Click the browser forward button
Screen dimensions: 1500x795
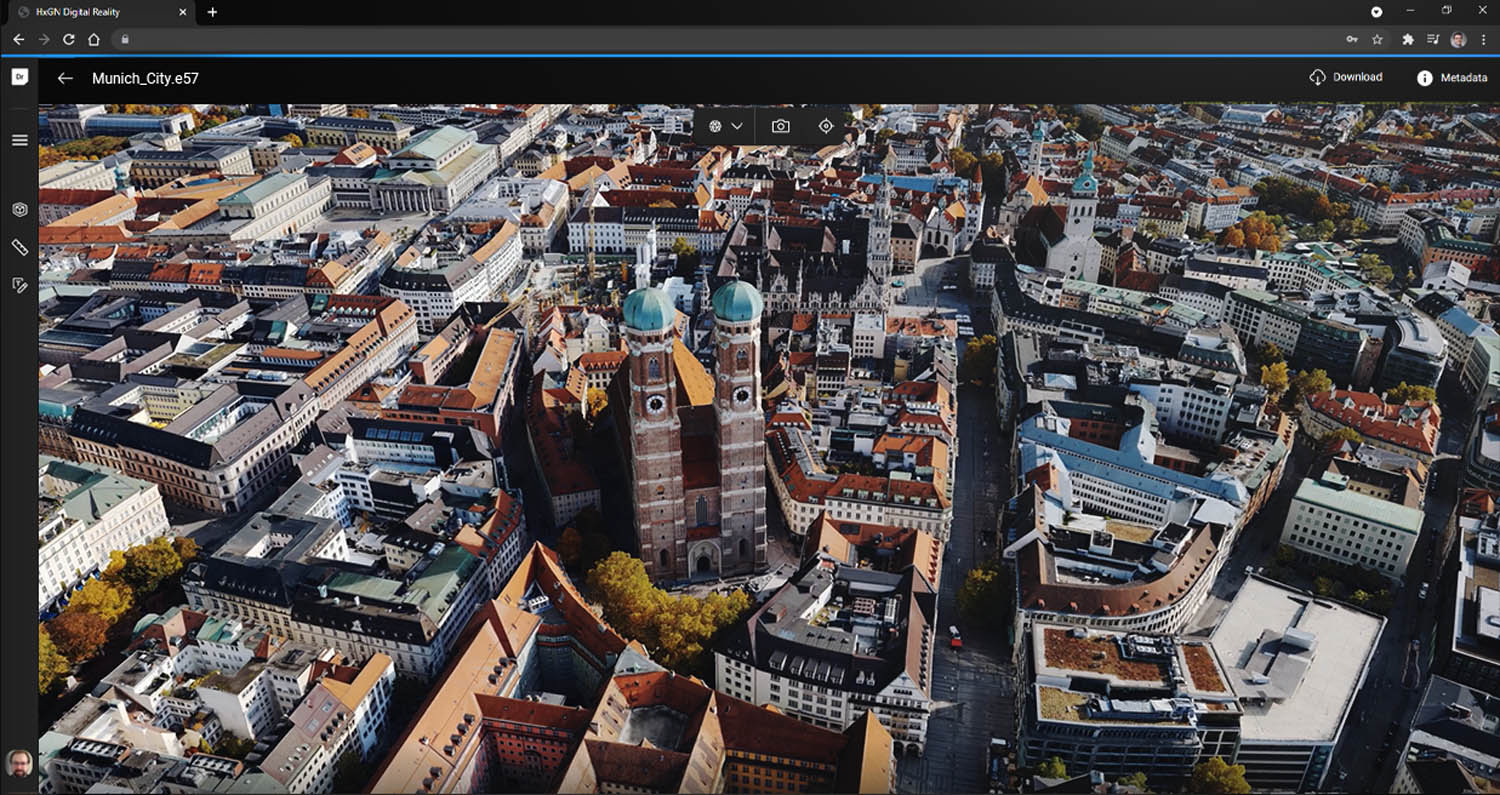[x=43, y=39]
